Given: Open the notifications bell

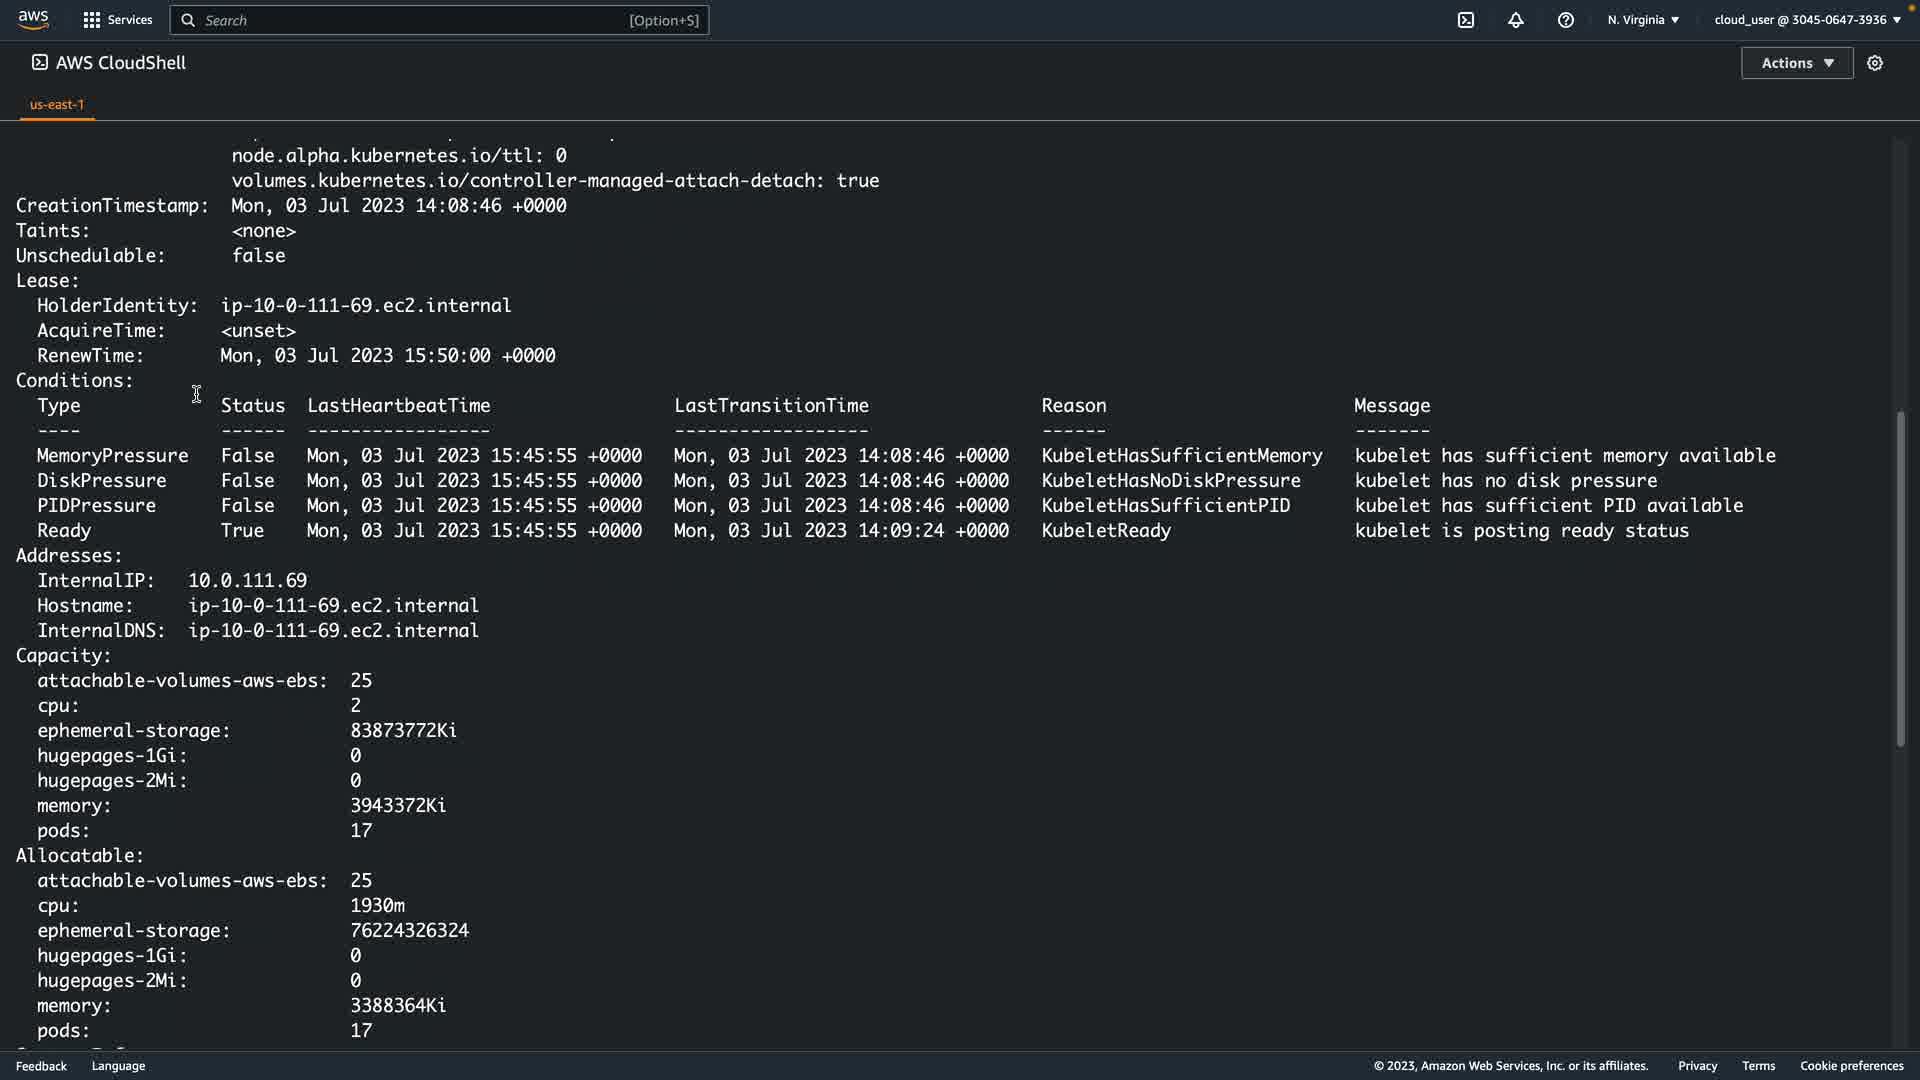Looking at the screenshot, I should click(1516, 20).
